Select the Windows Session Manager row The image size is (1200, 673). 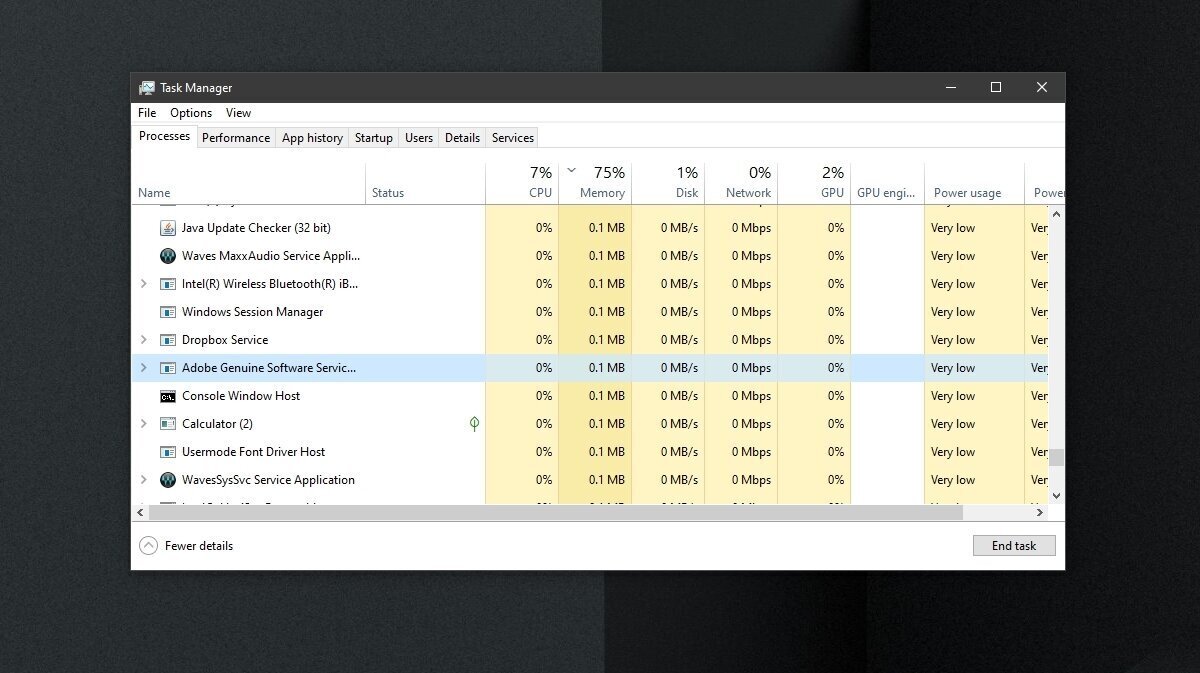pyautogui.click(x=252, y=312)
